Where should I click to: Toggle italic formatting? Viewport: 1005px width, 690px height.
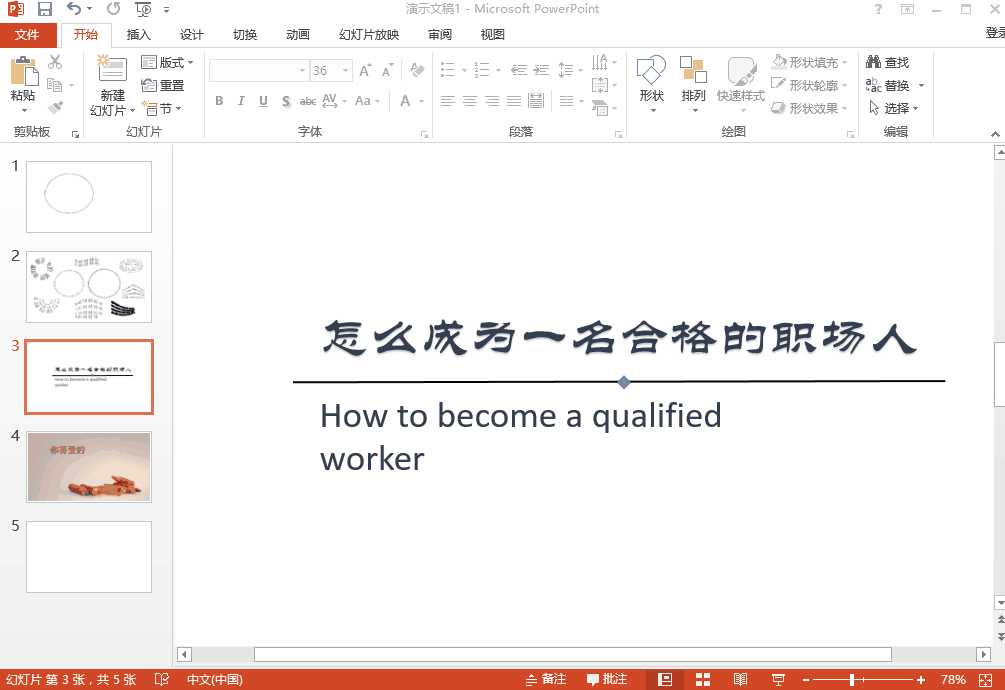pos(241,101)
